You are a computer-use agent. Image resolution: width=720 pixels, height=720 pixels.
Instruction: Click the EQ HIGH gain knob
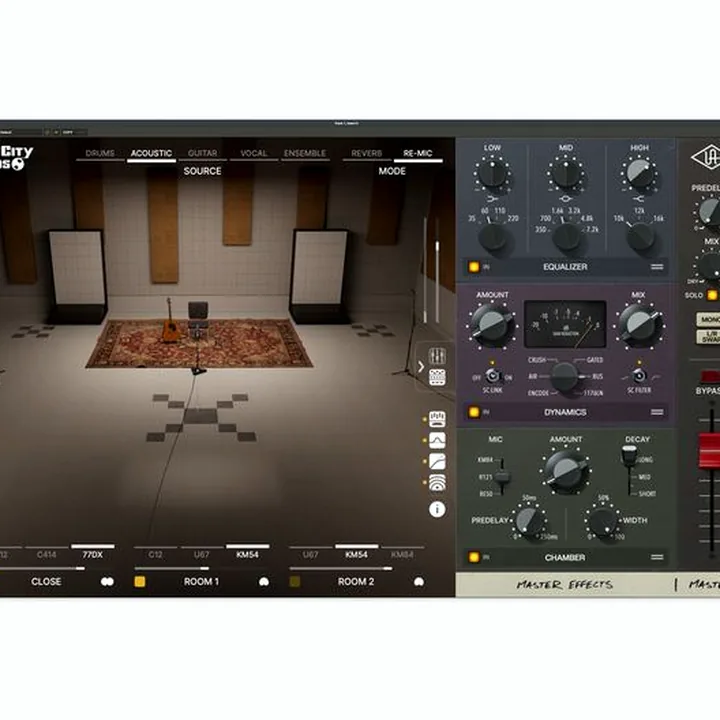click(640, 173)
